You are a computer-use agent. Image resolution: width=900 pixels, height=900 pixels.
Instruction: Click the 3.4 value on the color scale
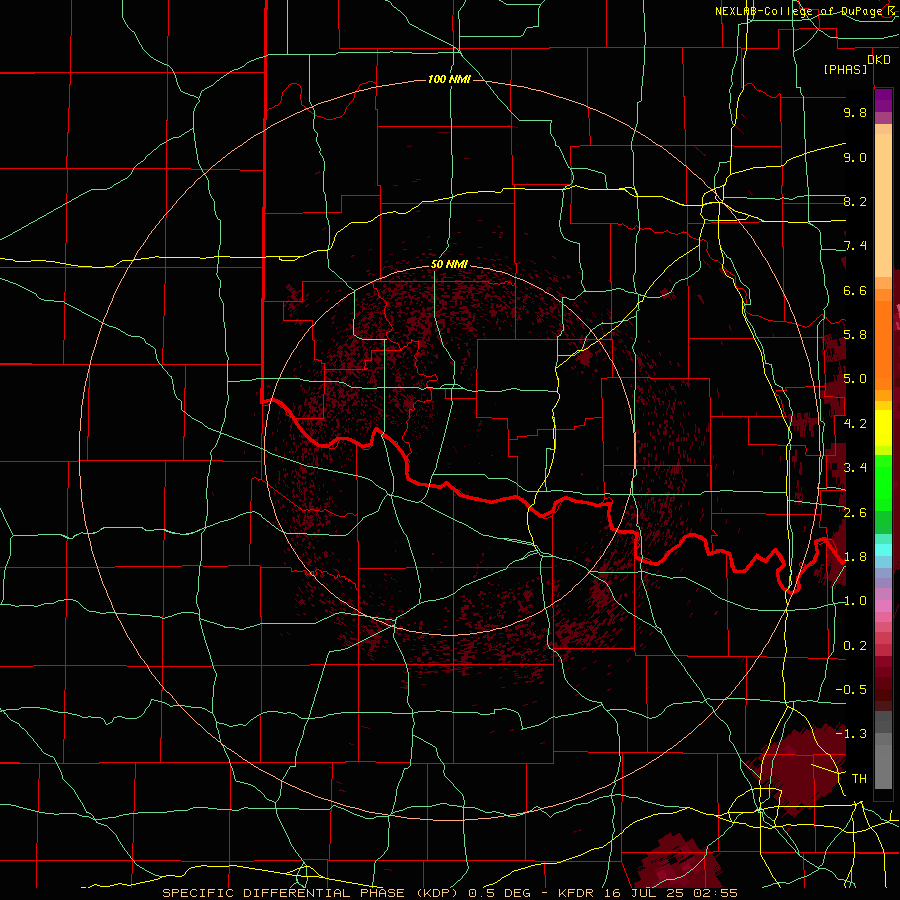[855, 467]
